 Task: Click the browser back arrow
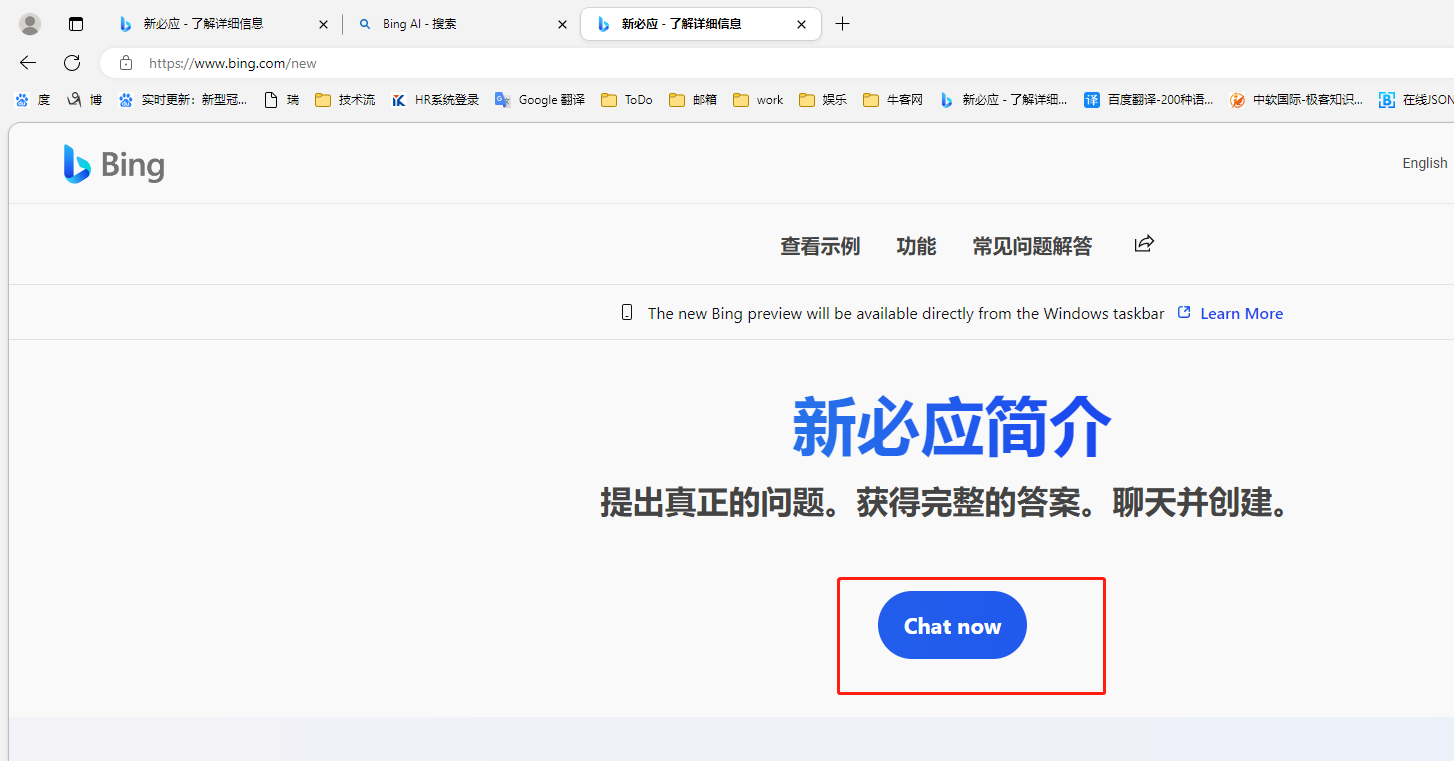coord(28,63)
